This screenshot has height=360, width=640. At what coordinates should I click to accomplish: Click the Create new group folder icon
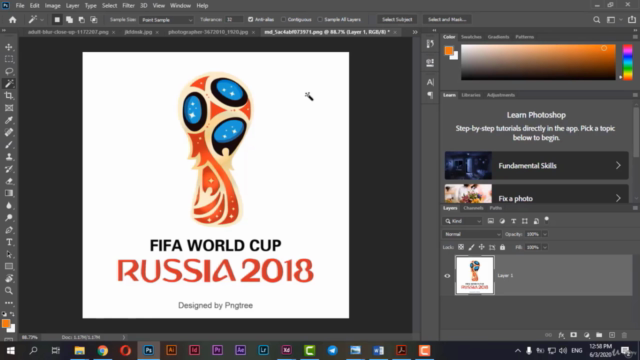[599, 335]
